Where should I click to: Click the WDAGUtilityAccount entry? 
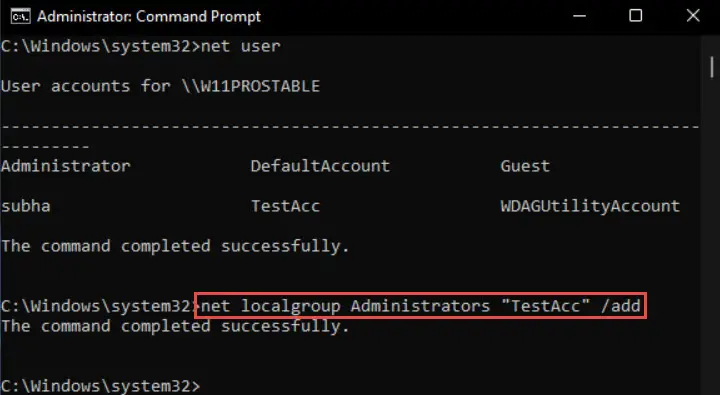tap(590, 206)
